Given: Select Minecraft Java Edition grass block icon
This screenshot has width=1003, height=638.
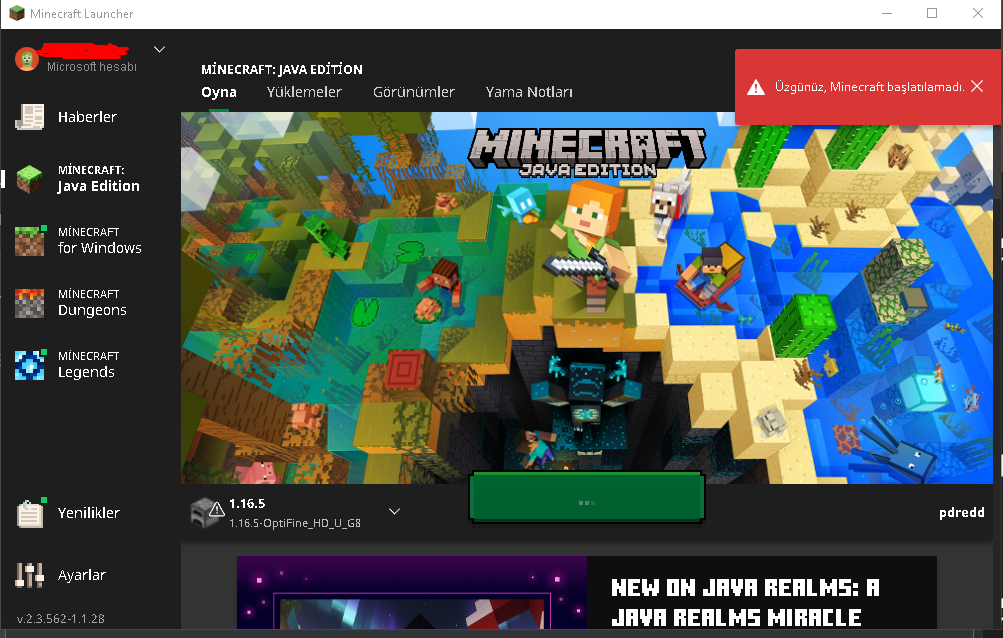Looking at the screenshot, I should tap(29, 179).
